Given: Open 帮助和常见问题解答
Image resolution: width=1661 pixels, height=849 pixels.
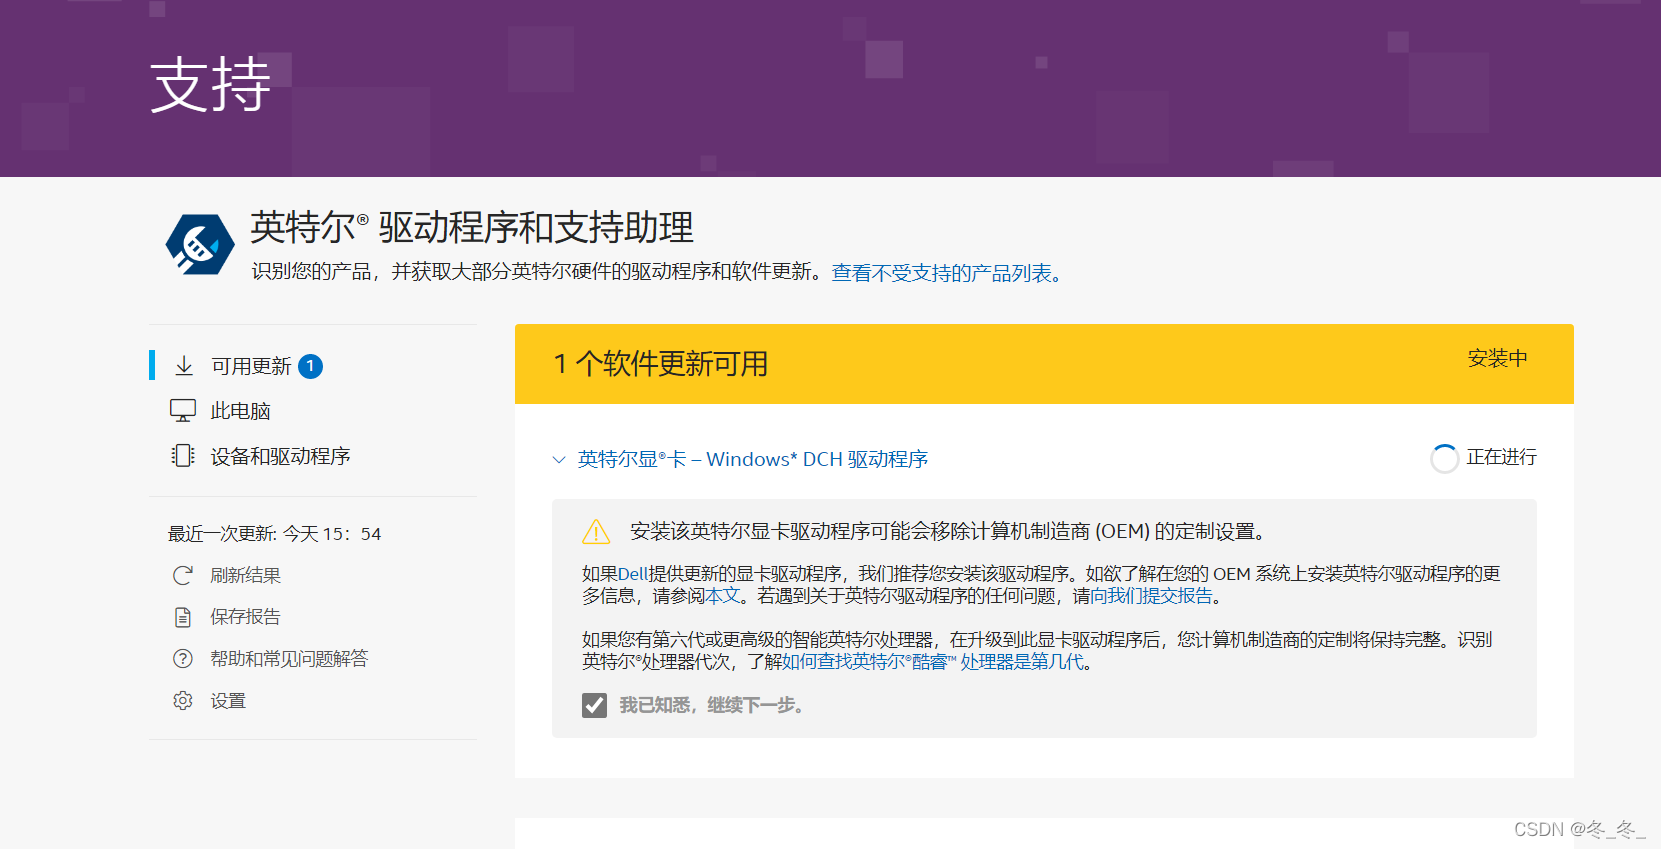Looking at the screenshot, I should (x=289, y=659).
